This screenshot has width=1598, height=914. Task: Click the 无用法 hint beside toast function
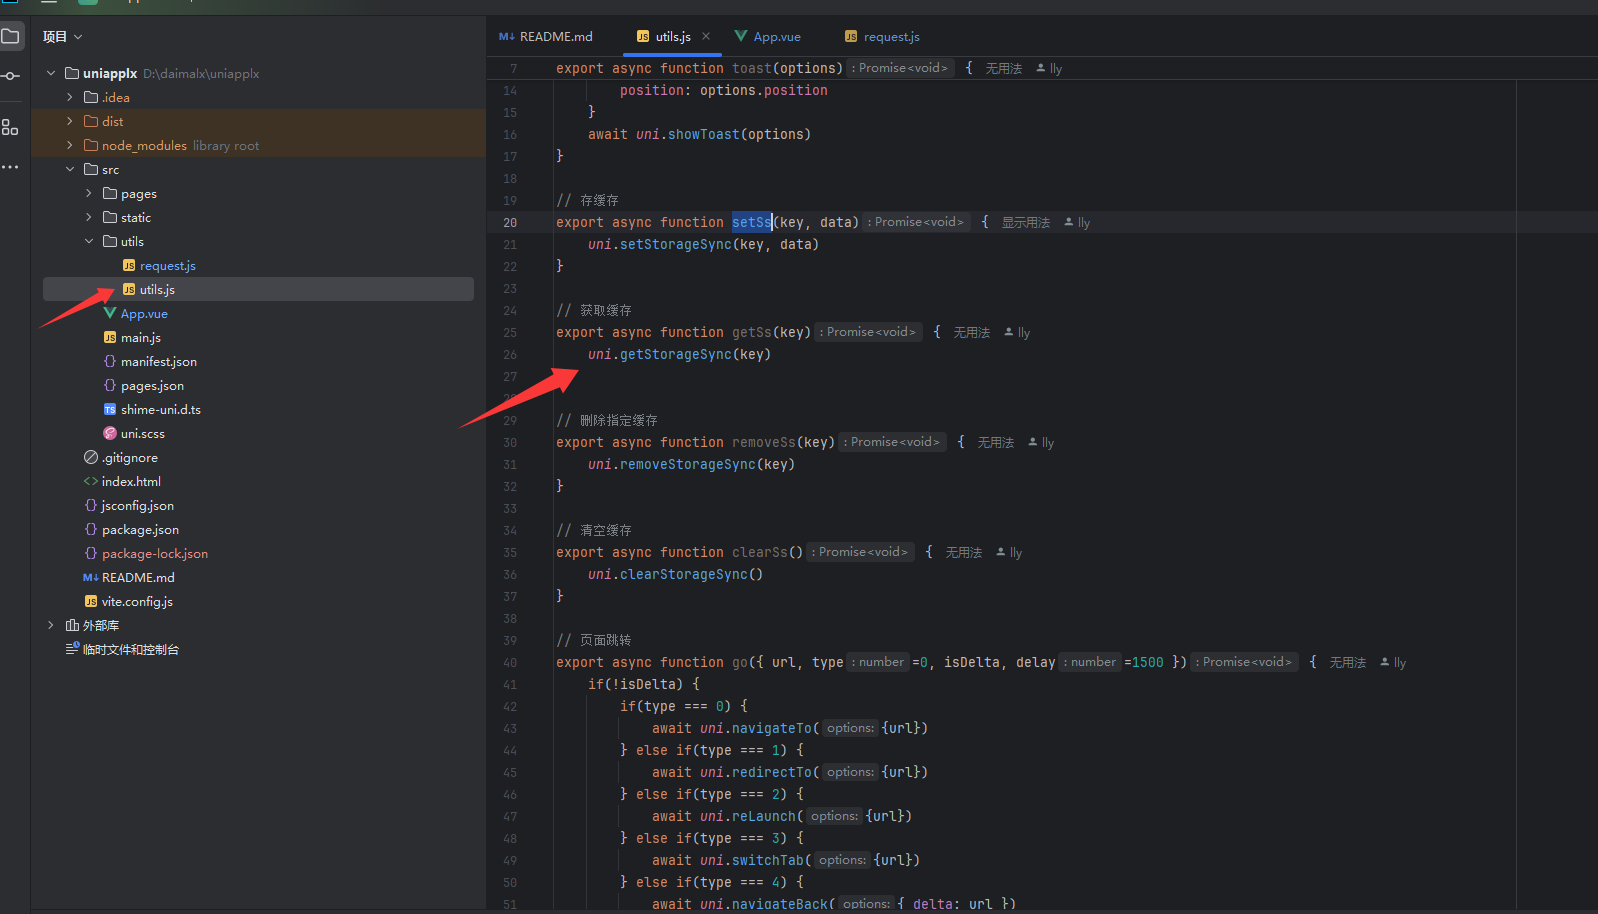click(1003, 68)
